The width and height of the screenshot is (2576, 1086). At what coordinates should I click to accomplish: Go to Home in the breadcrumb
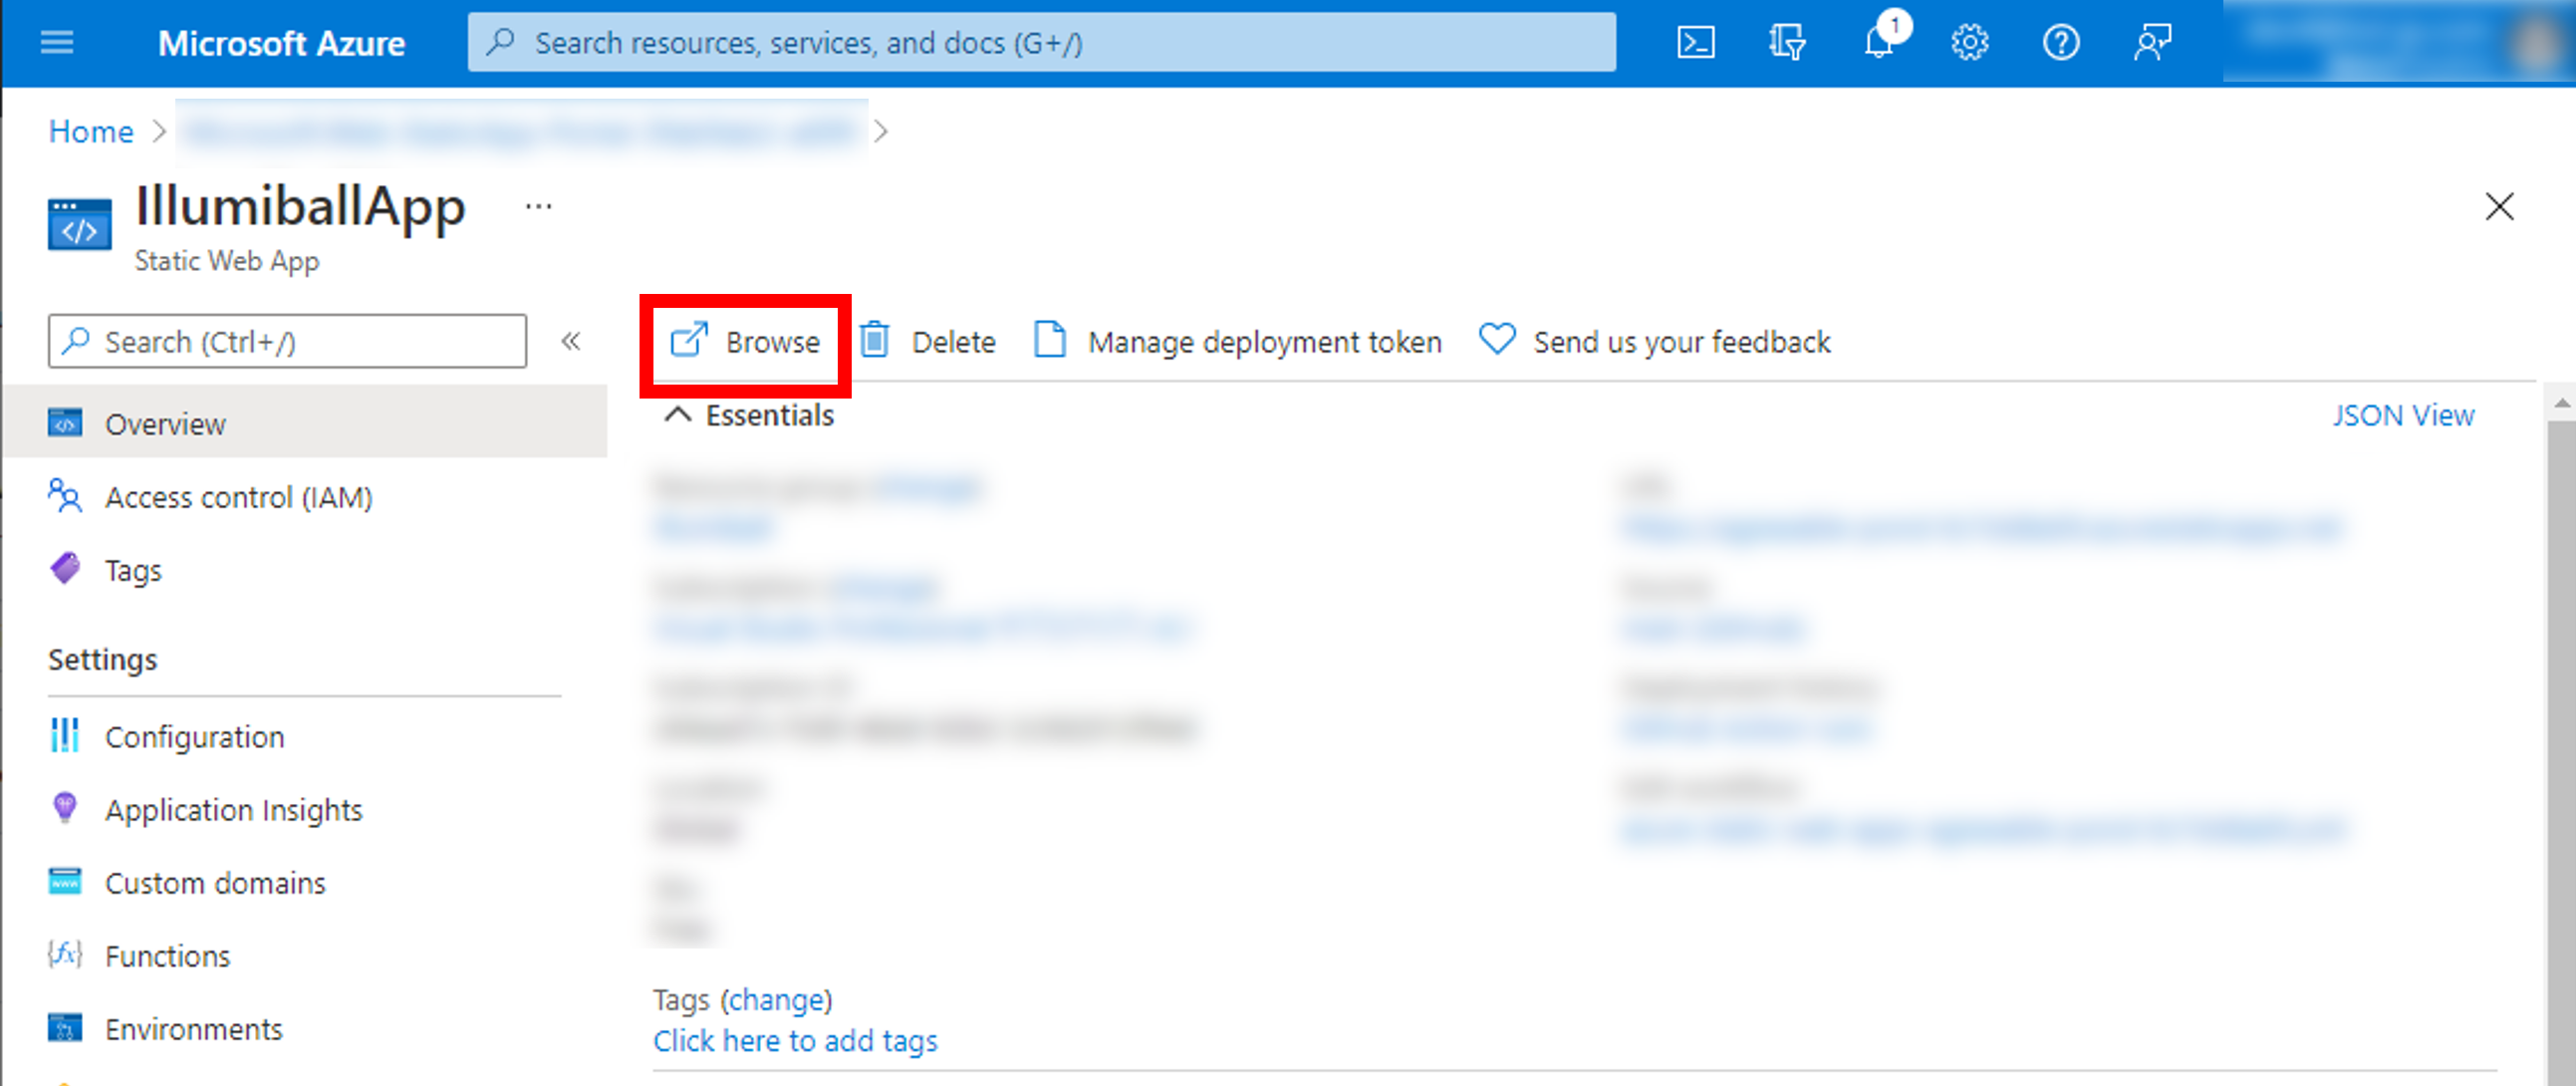(x=91, y=131)
